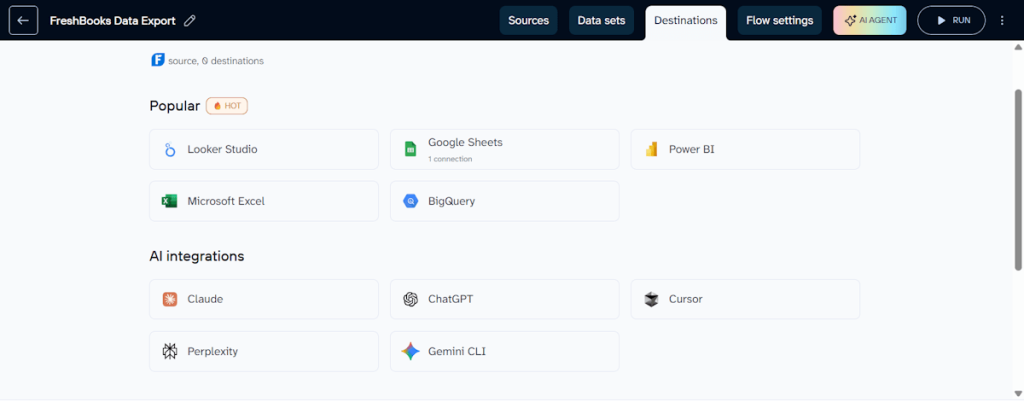Select Cursor AI integration card
This screenshot has width=1024, height=402.
[745, 300]
